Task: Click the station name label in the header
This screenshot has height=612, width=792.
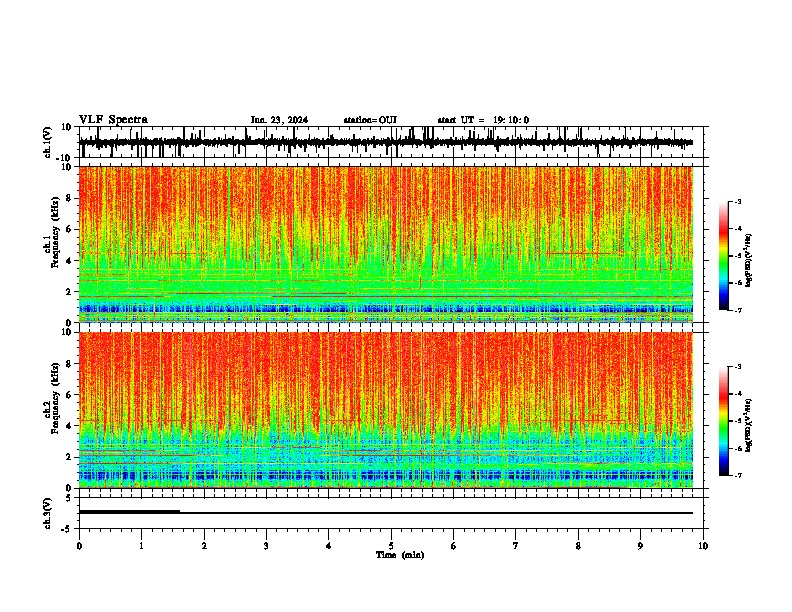Action: click(370, 120)
